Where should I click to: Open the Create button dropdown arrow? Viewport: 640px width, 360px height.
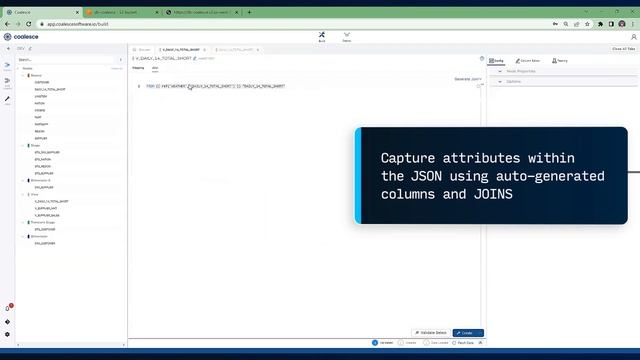(x=480, y=333)
